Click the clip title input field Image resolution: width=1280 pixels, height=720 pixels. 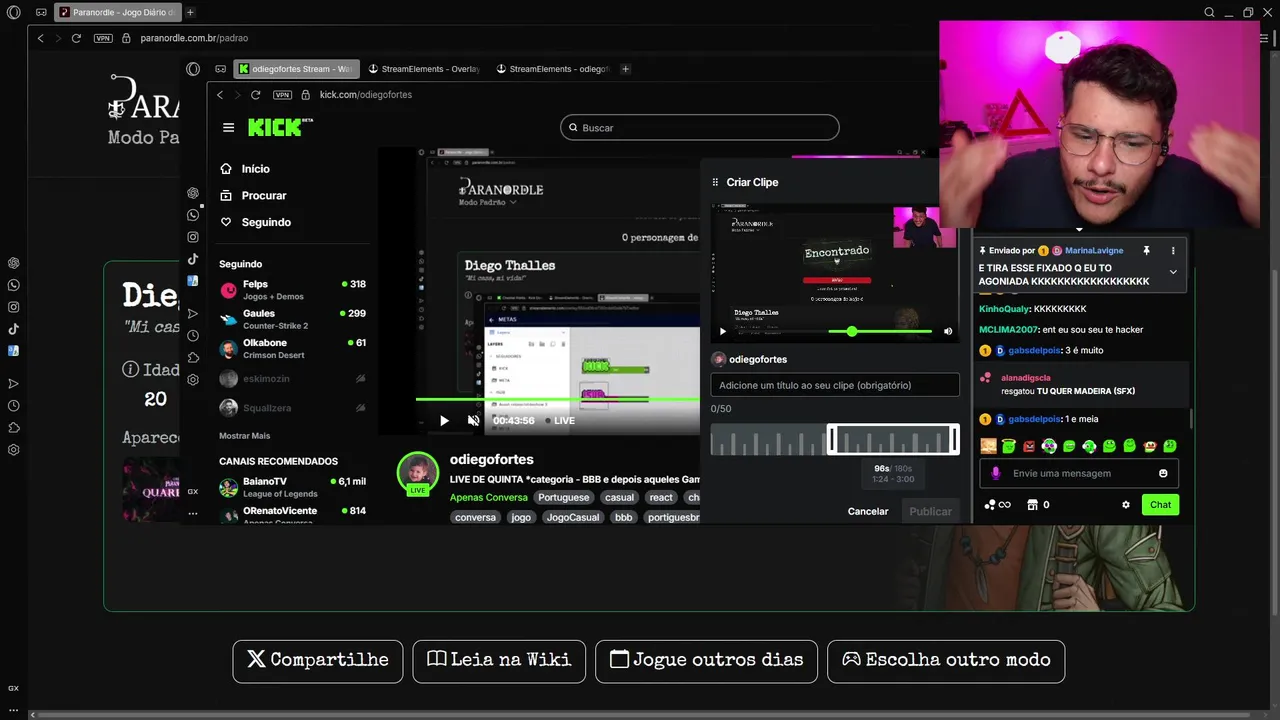(x=835, y=385)
